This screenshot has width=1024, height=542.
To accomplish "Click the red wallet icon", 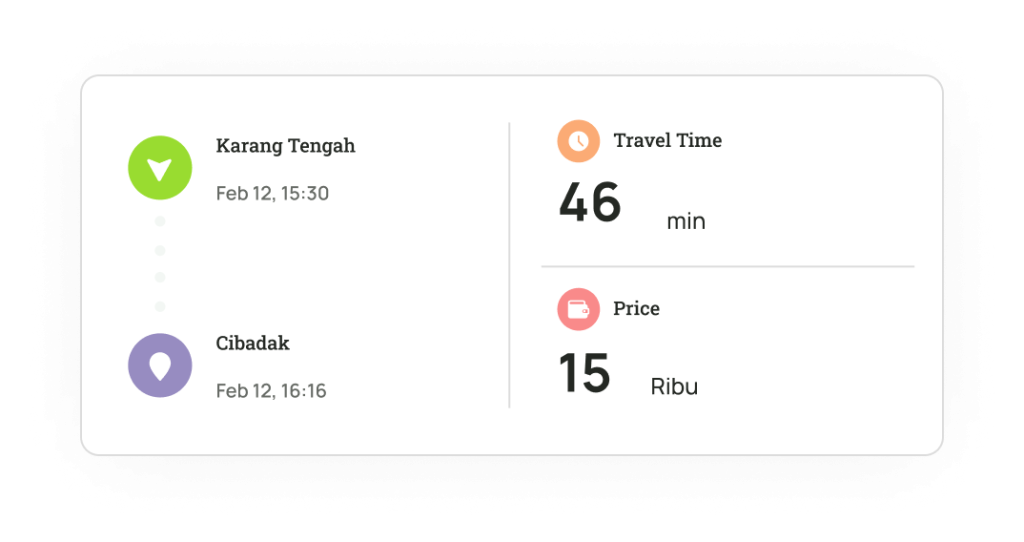I will pos(578,309).
